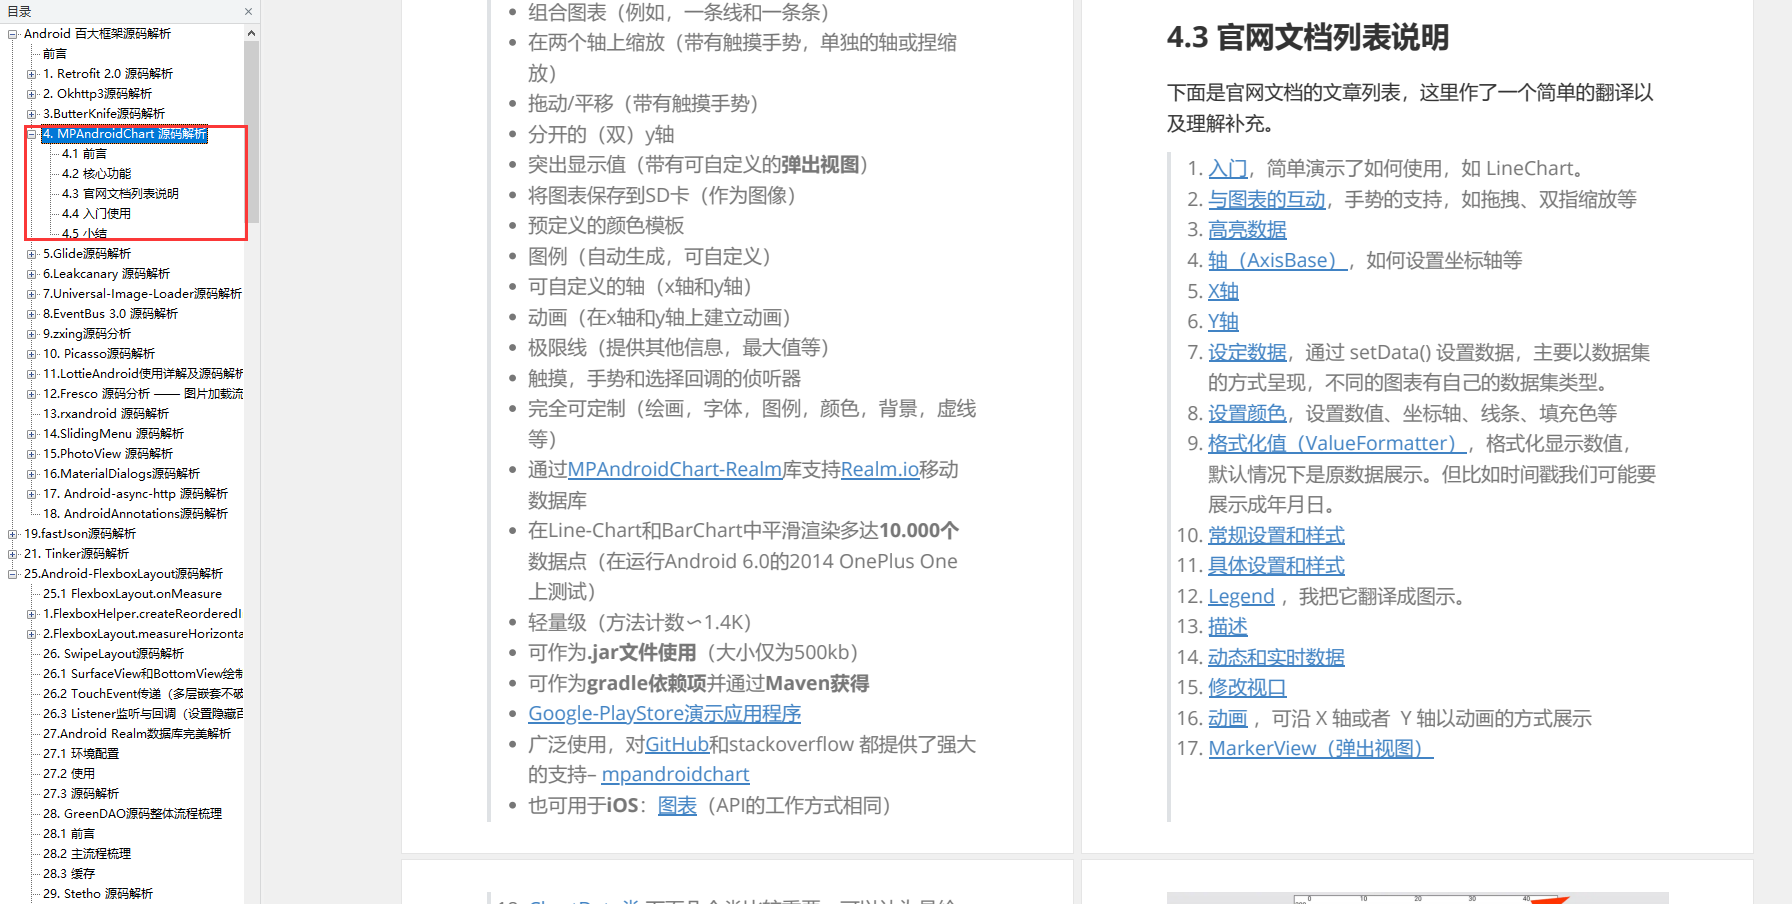The width and height of the screenshot is (1792, 904).
Task: Go to 4.3 官网文档列表说明 in the outline
Action: tap(120, 194)
